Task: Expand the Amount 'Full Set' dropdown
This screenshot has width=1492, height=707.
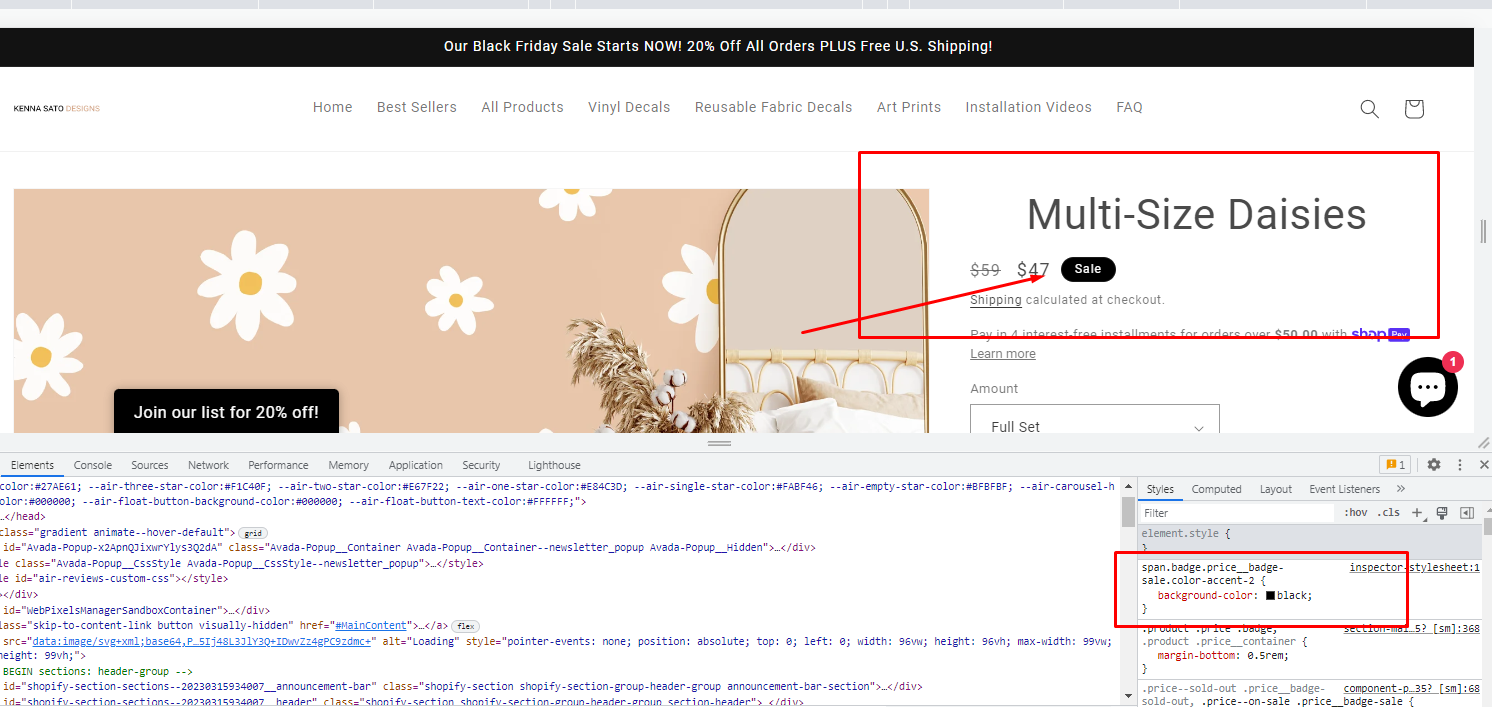Action: coord(1095,427)
